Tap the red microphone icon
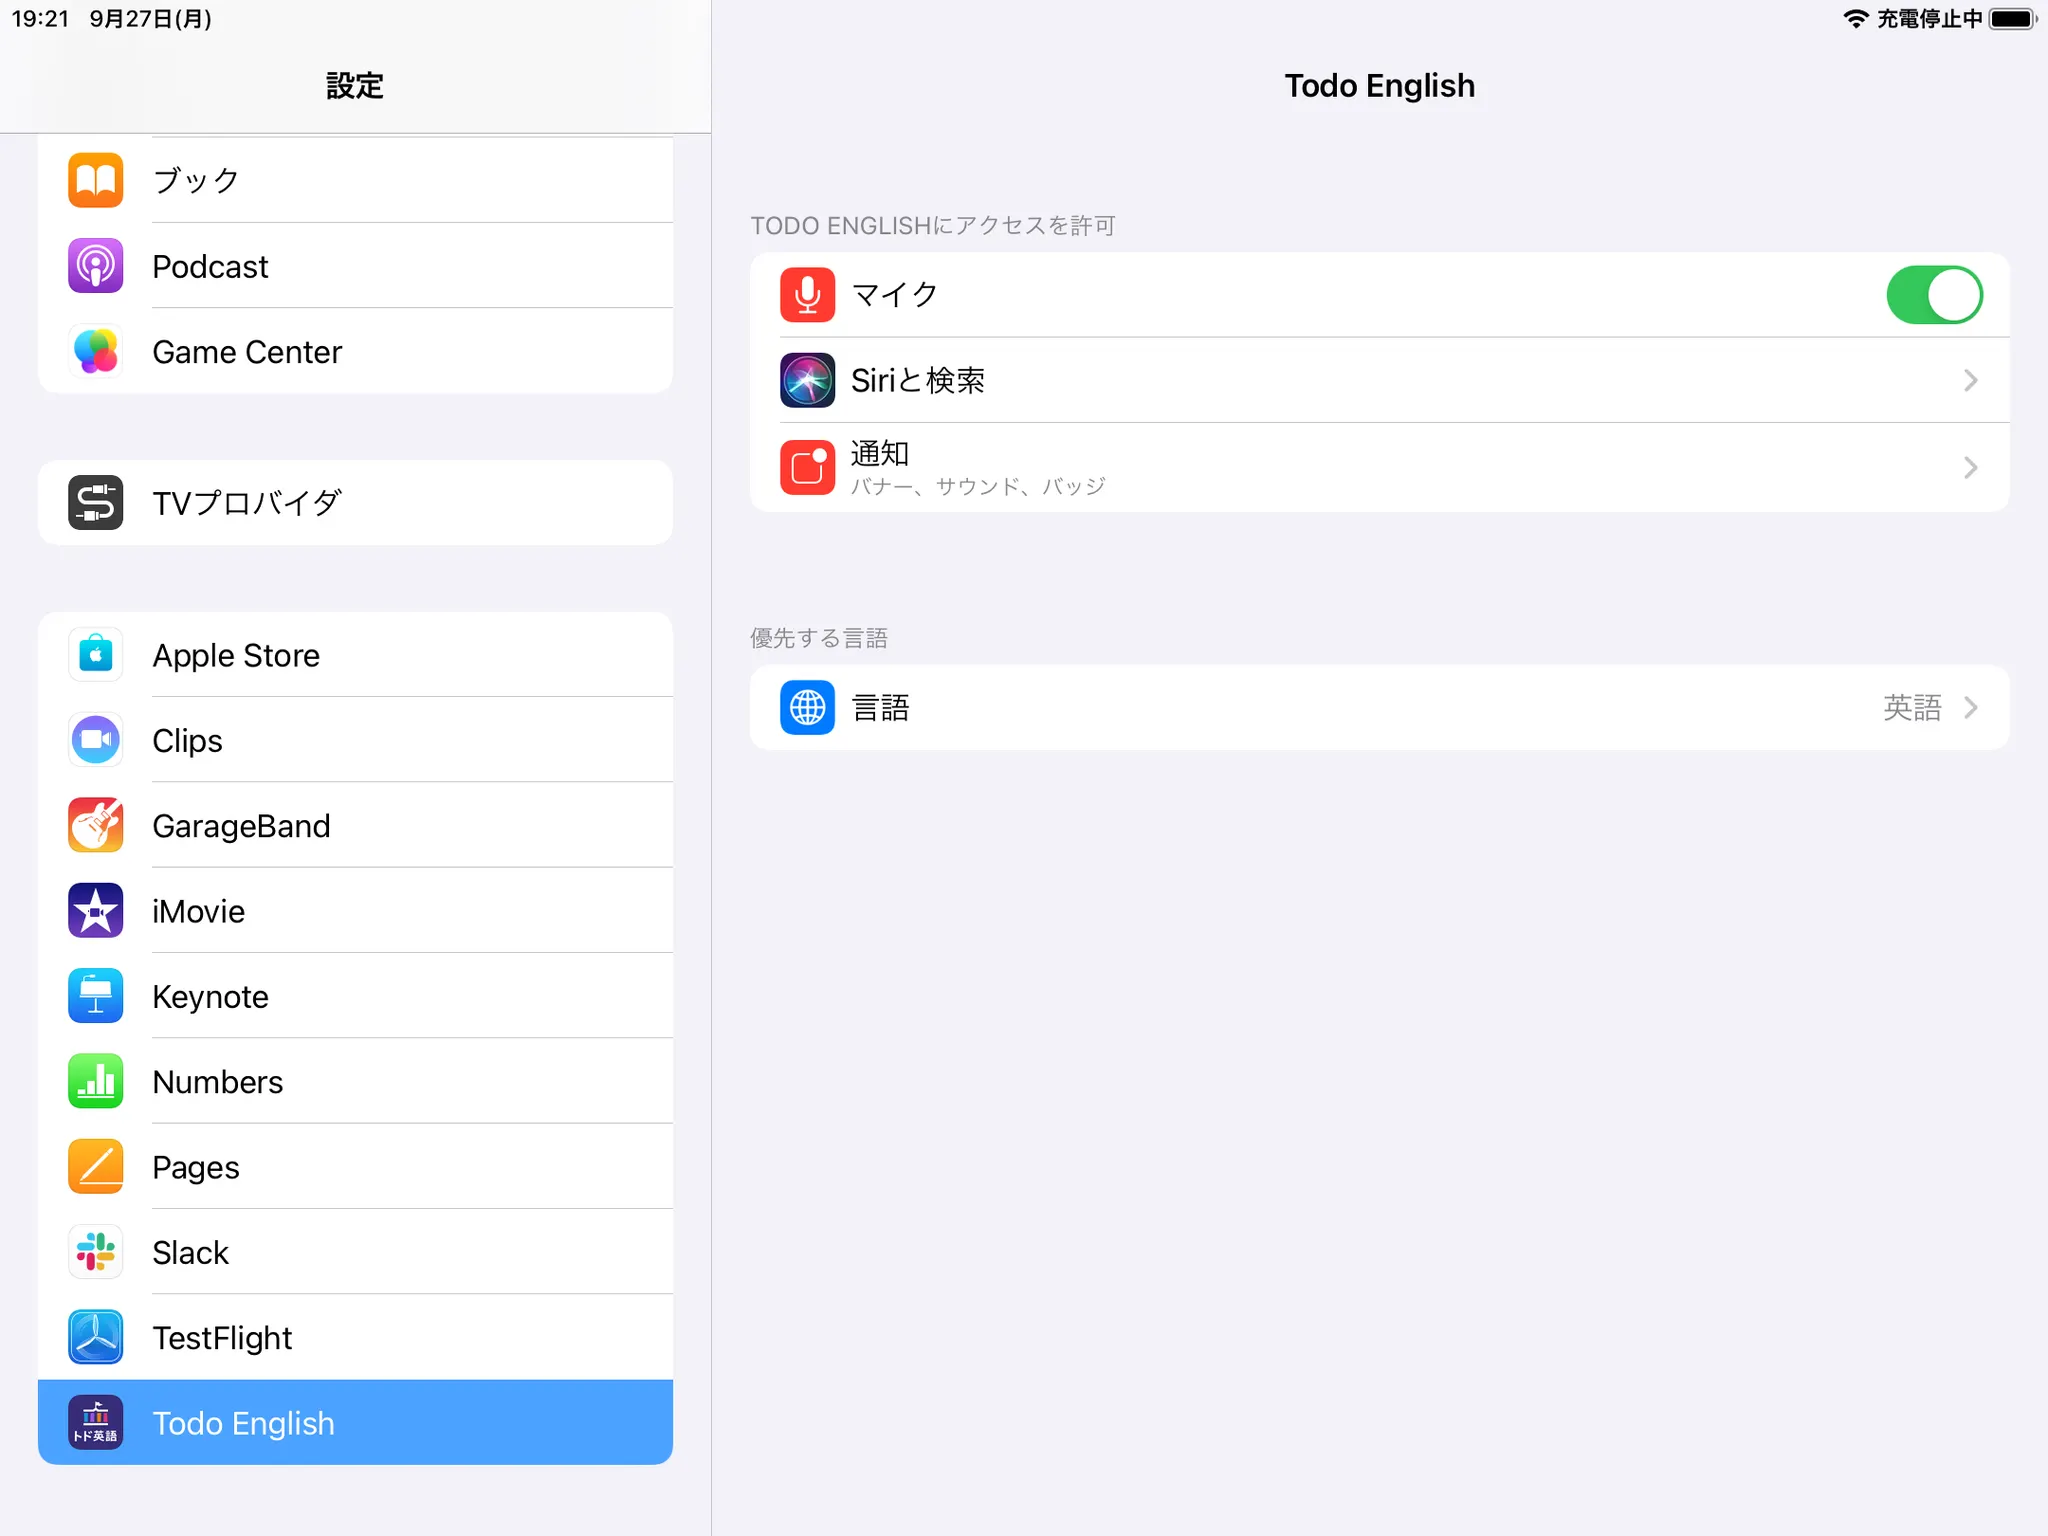Image resolution: width=2048 pixels, height=1536 pixels. (x=807, y=295)
